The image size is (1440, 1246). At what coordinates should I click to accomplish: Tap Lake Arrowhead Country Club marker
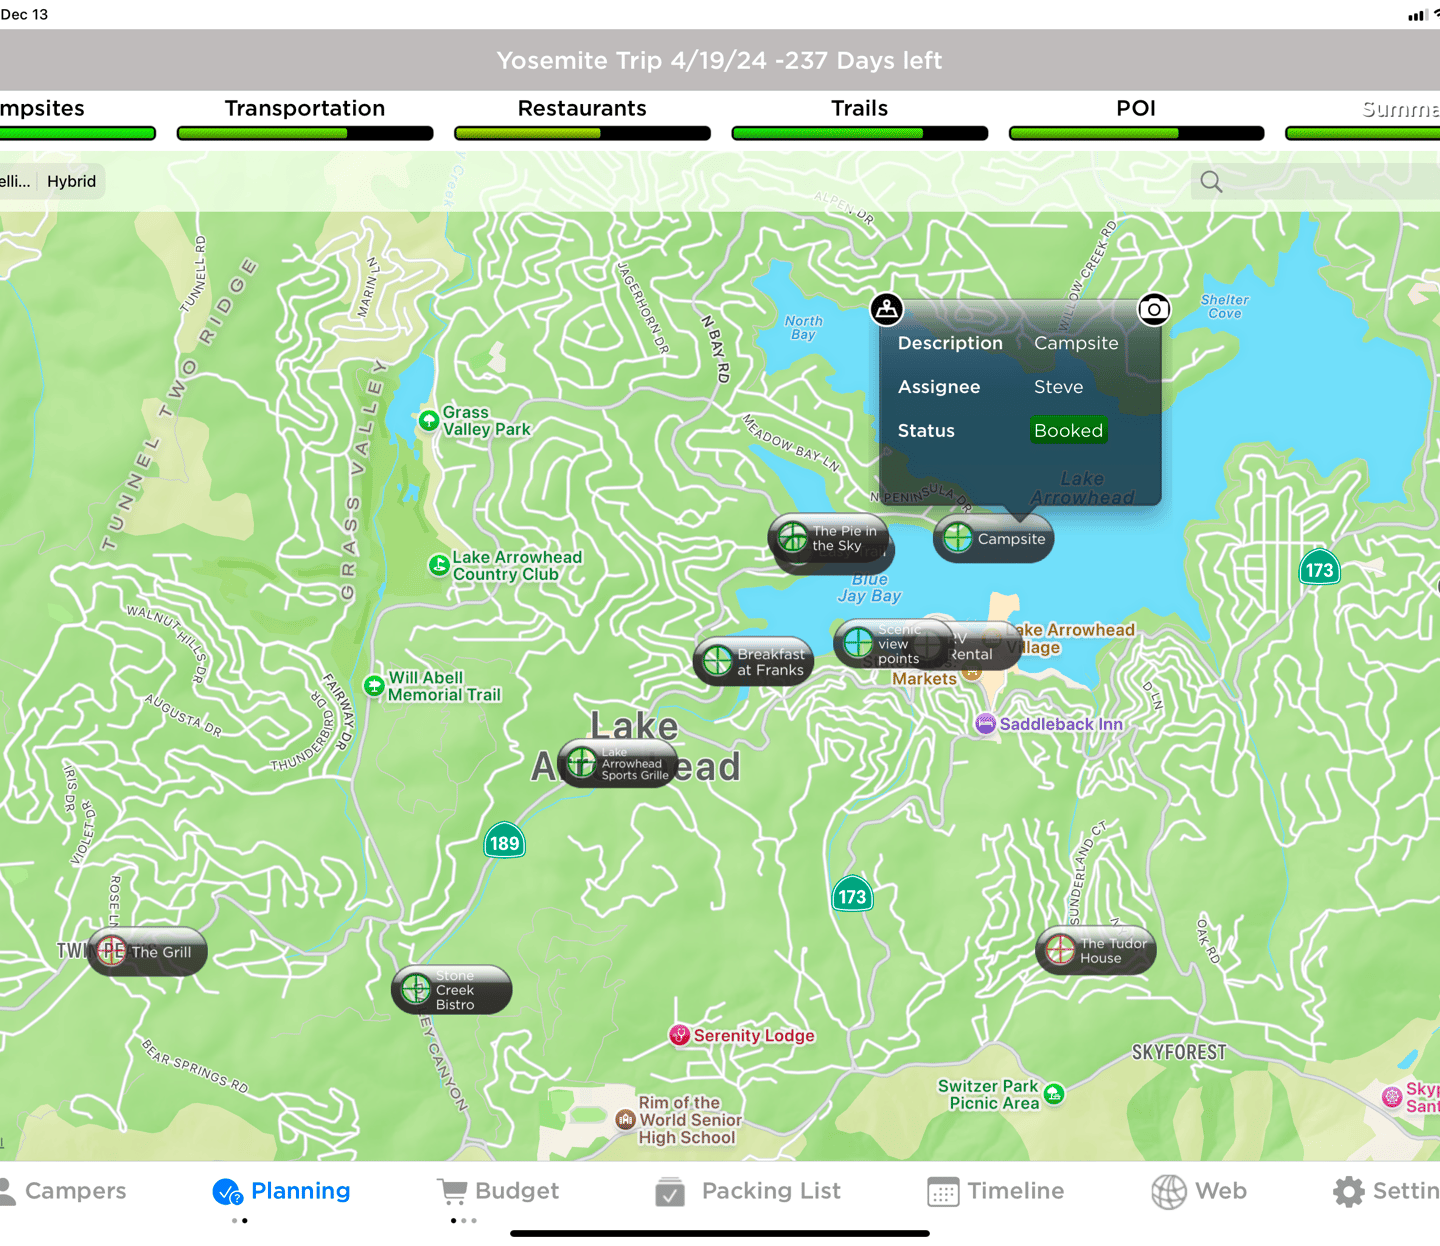click(439, 565)
